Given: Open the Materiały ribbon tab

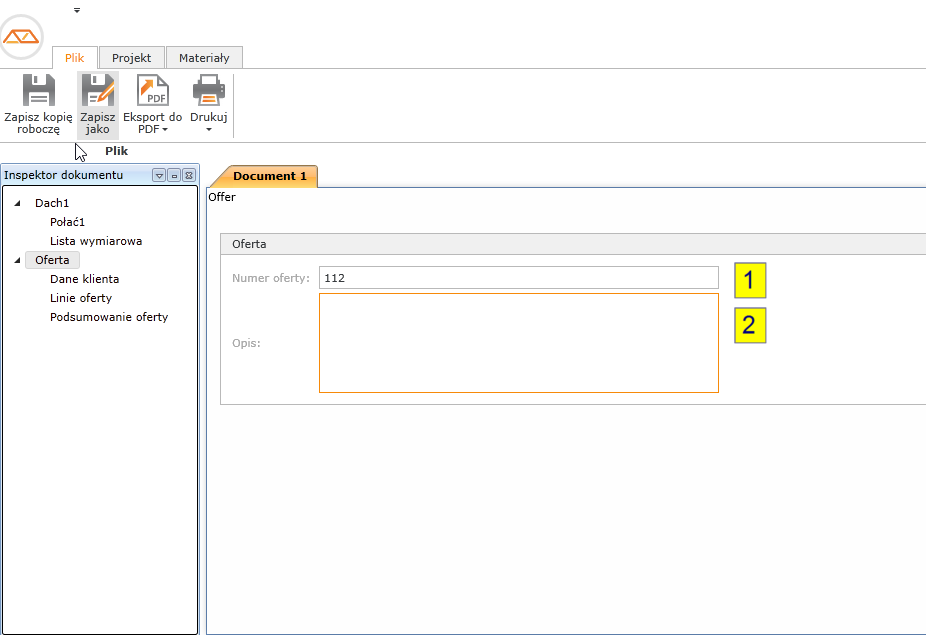Looking at the screenshot, I should (x=204, y=58).
